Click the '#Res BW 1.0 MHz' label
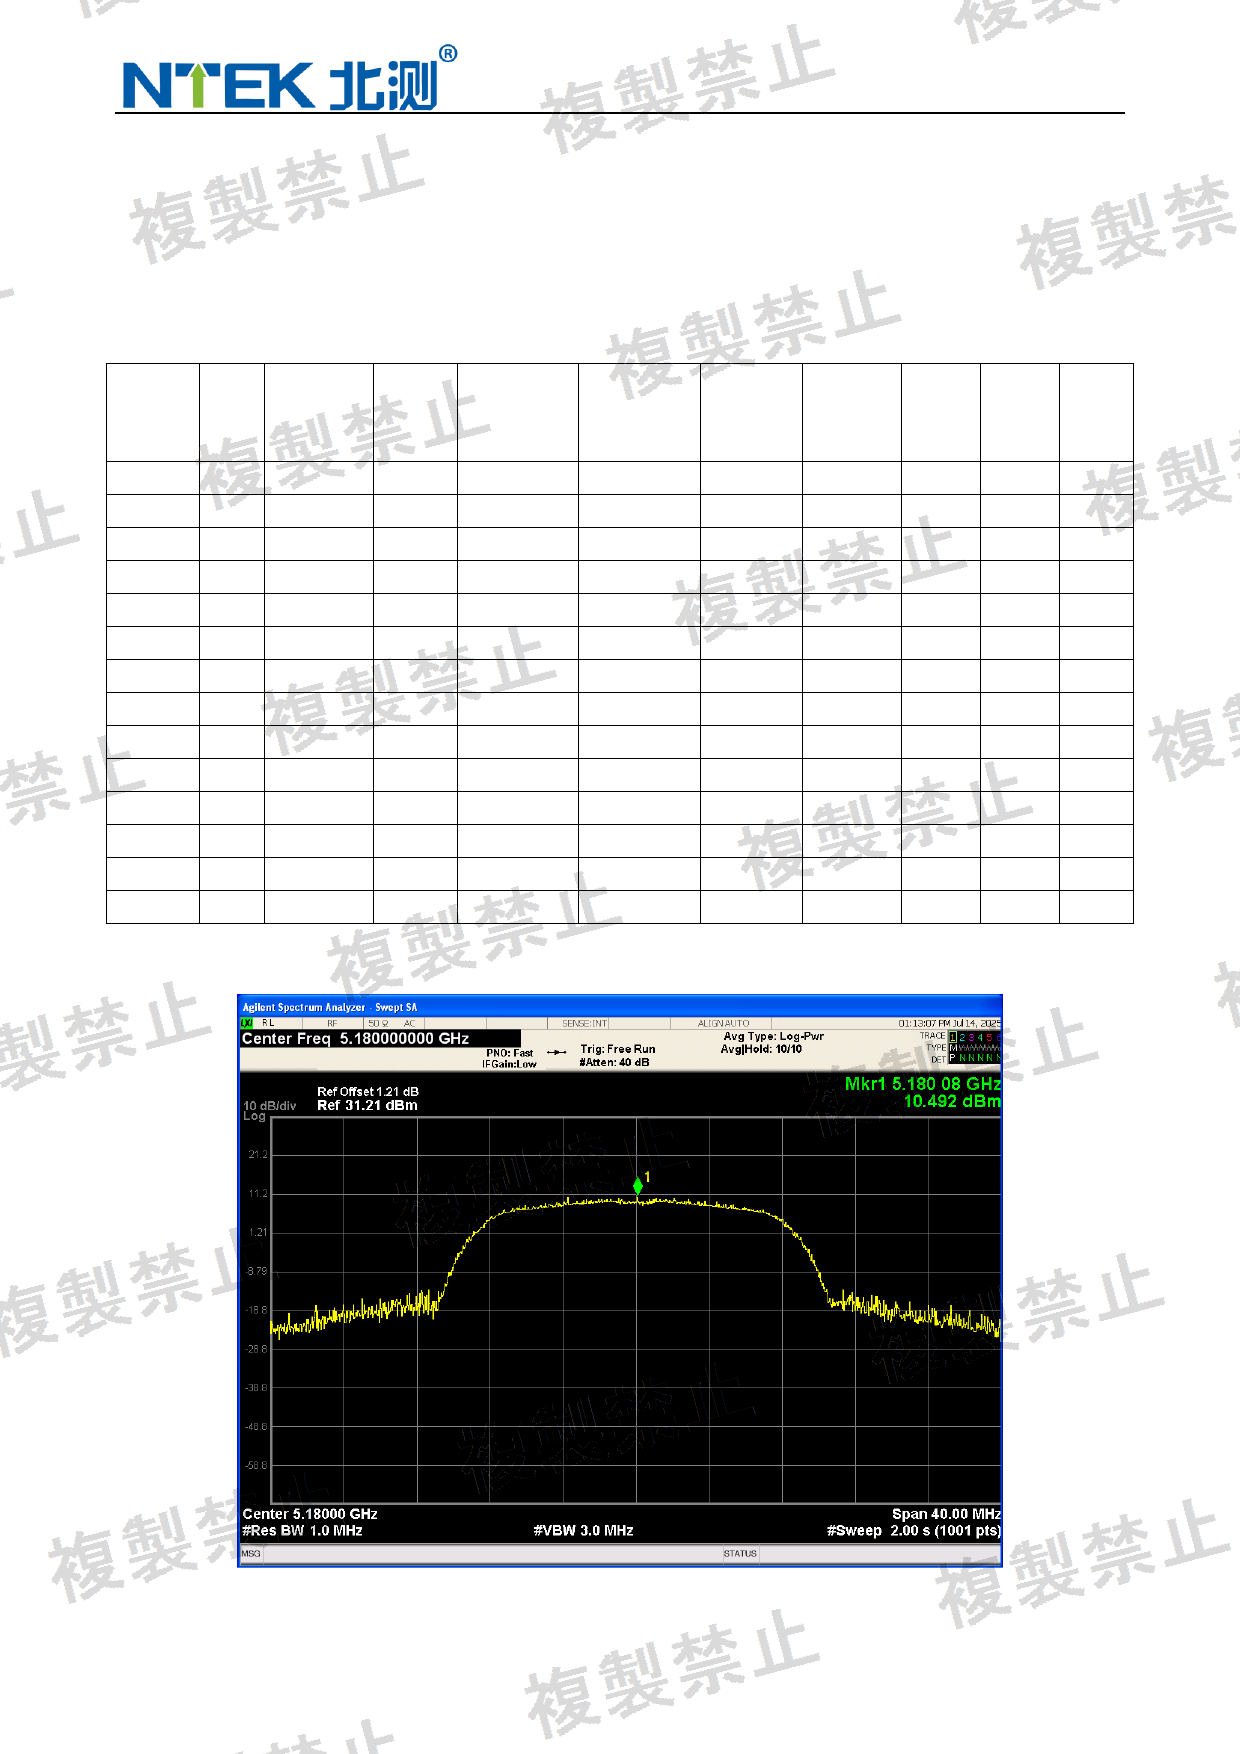Screen dimensions: 1240x1754 pyautogui.click(x=302, y=1530)
